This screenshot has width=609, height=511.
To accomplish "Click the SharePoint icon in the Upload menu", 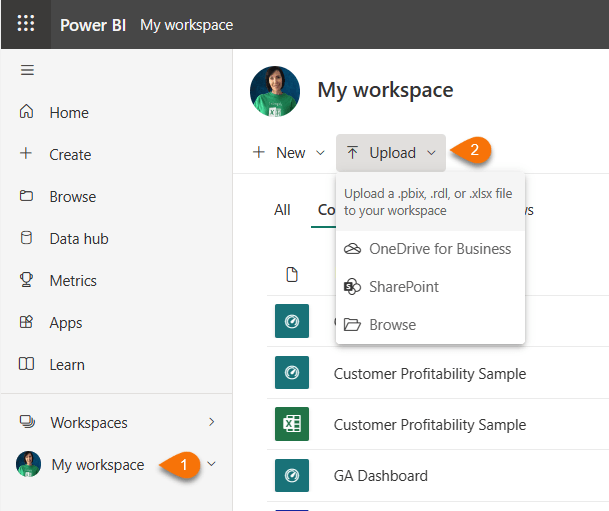I will (x=352, y=287).
